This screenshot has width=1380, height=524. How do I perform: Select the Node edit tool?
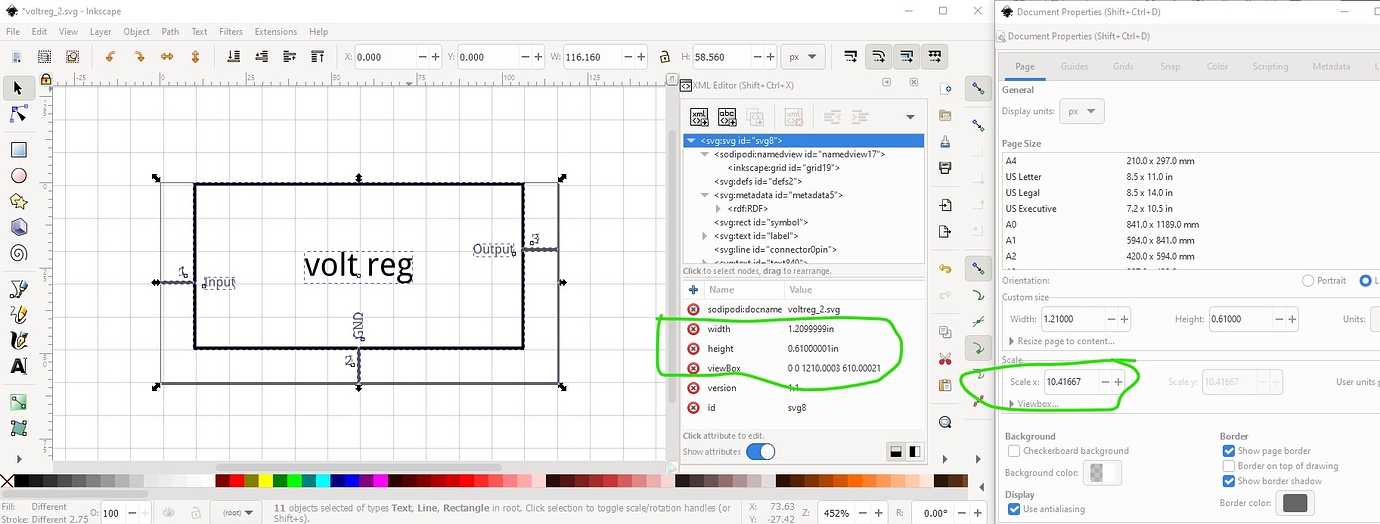click(x=18, y=113)
